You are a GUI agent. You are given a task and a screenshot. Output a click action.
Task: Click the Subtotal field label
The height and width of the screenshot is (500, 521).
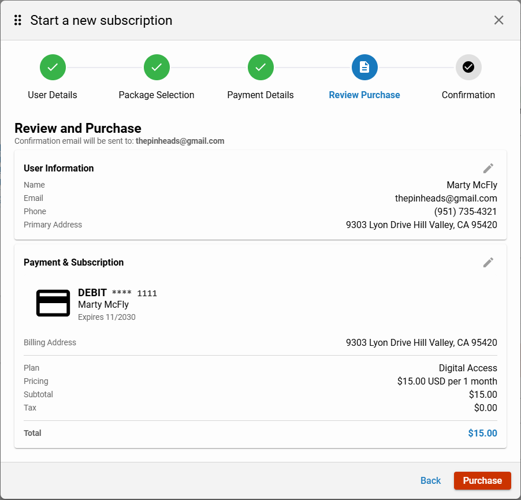point(38,394)
